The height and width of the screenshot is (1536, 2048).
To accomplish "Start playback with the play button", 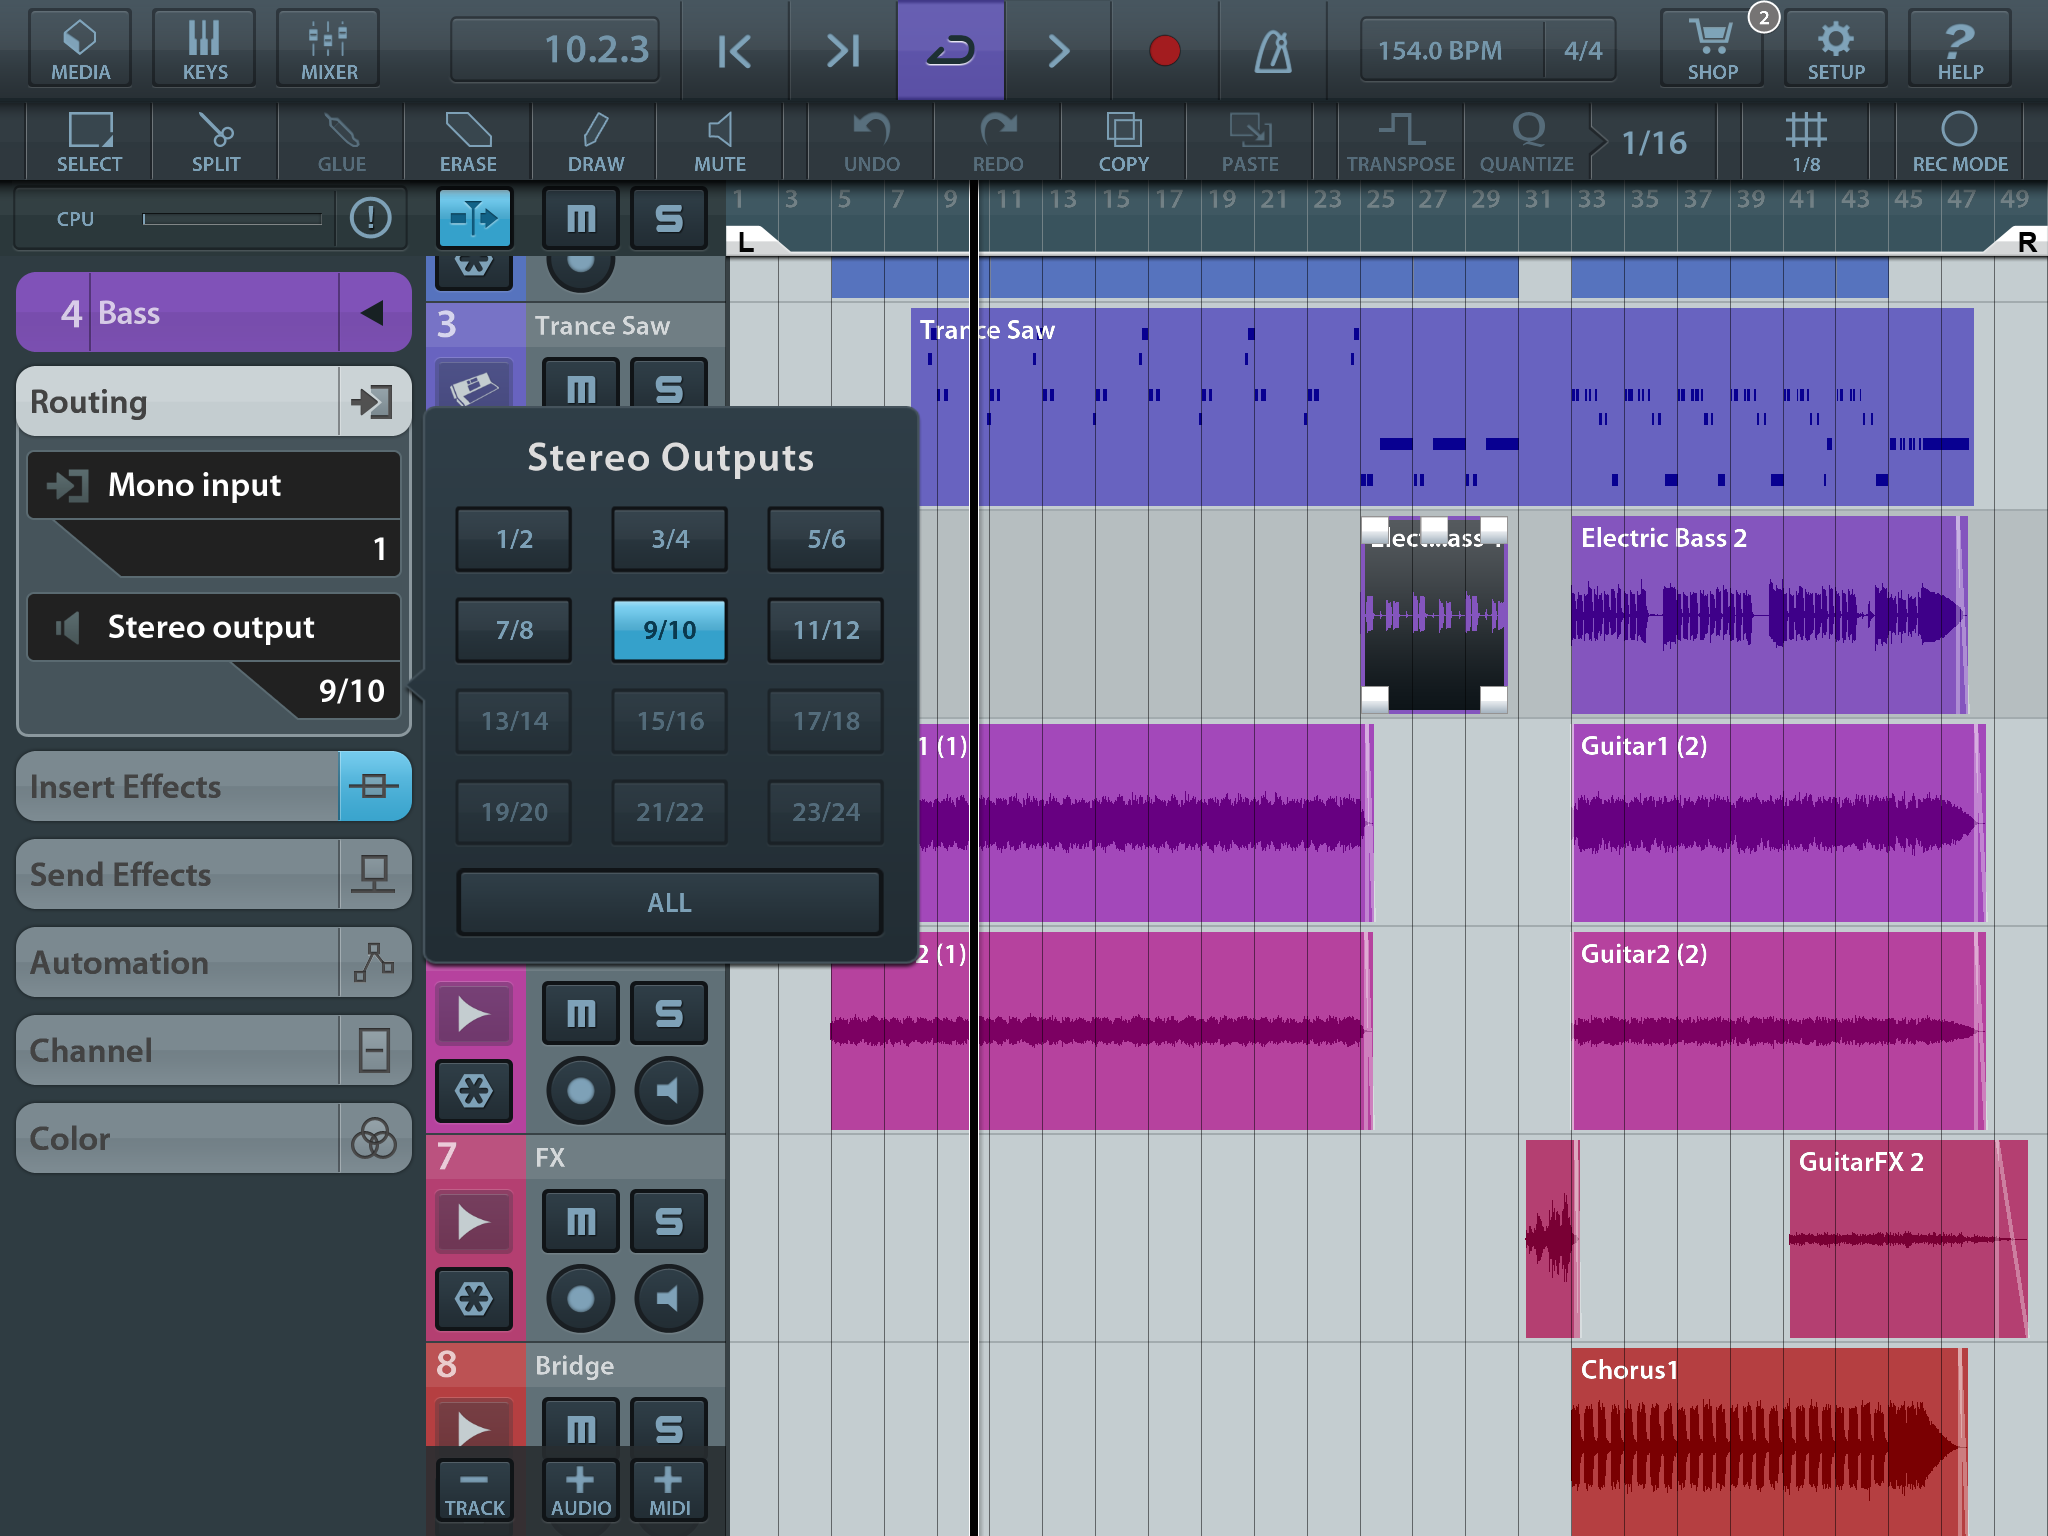I will [x=1058, y=50].
